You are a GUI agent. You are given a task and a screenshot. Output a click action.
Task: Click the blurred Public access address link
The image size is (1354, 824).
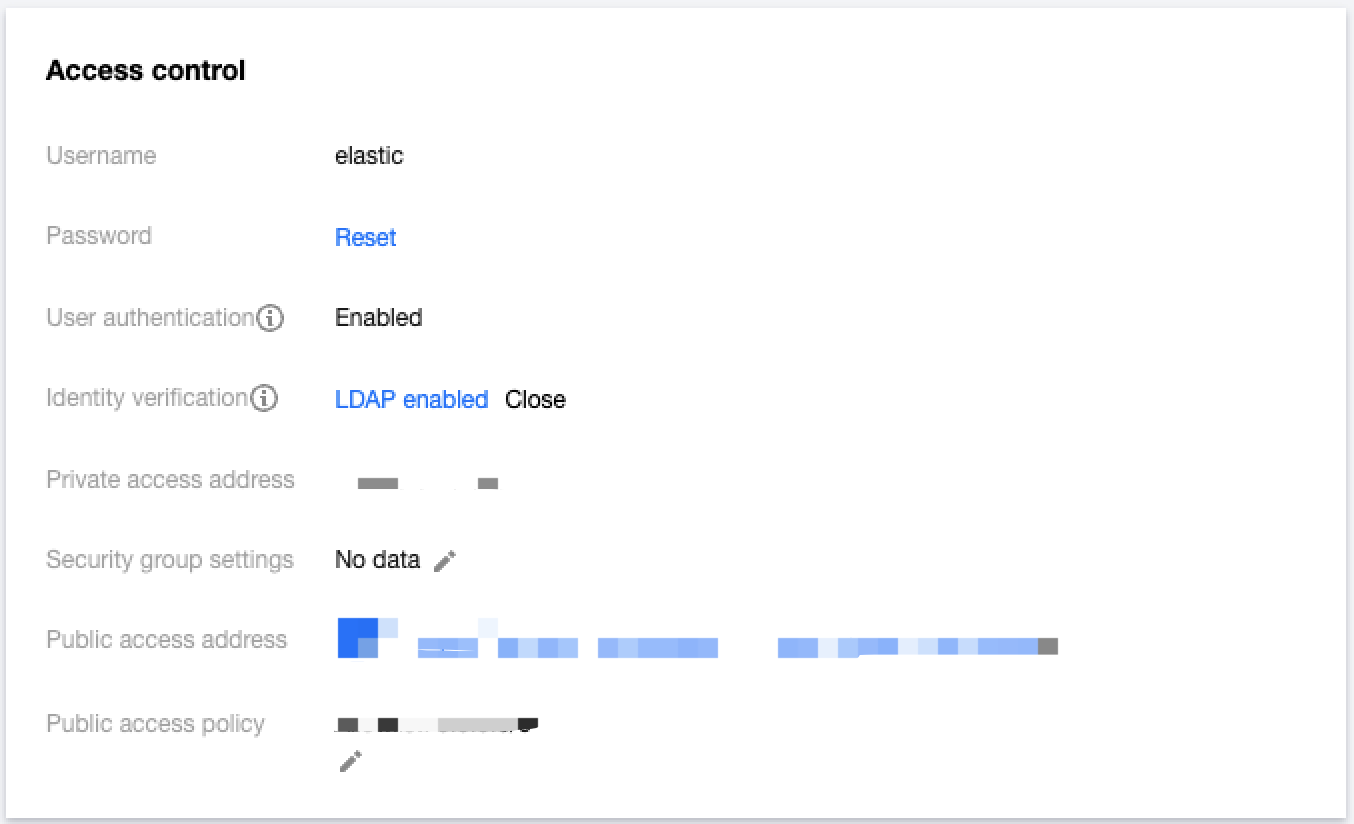697,640
